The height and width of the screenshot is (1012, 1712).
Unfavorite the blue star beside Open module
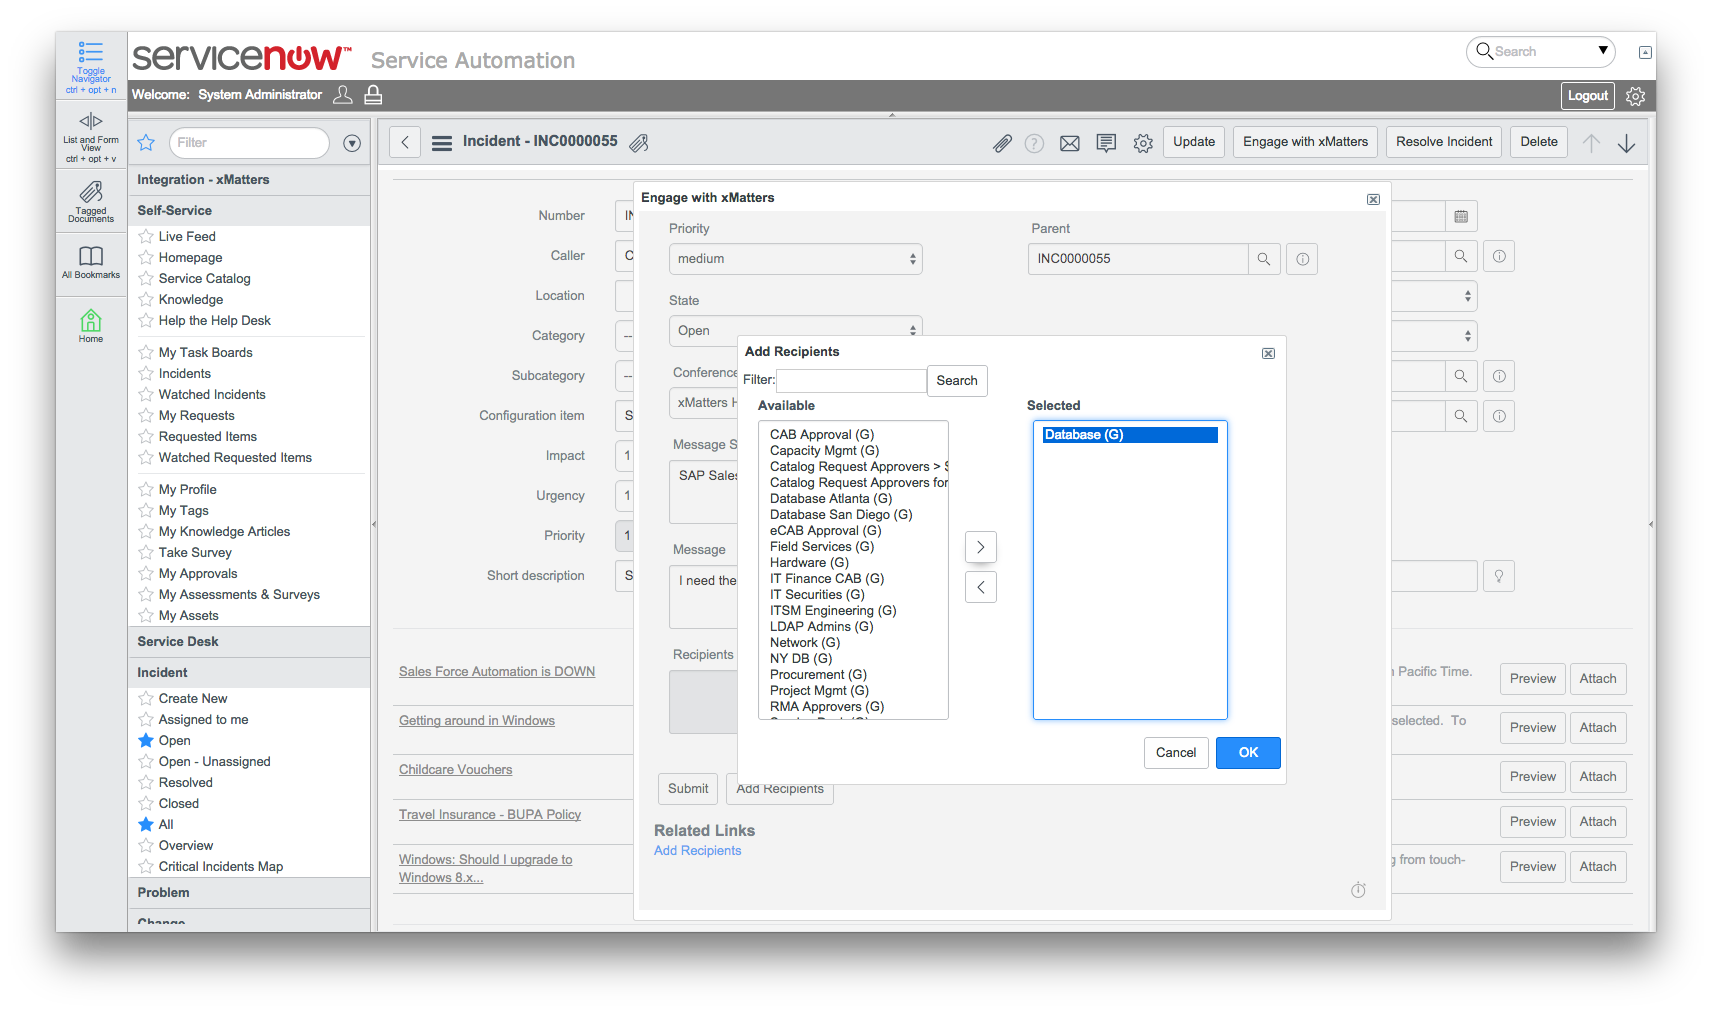click(x=145, y=740)
